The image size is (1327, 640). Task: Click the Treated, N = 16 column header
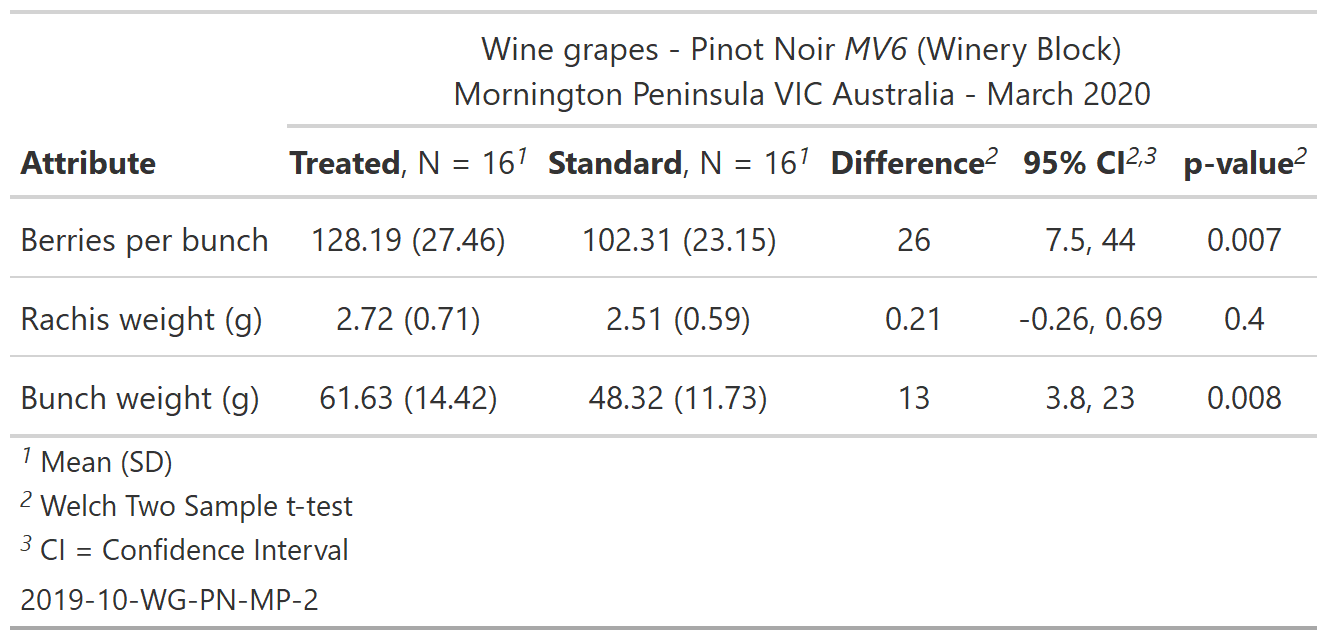(407, 163)
